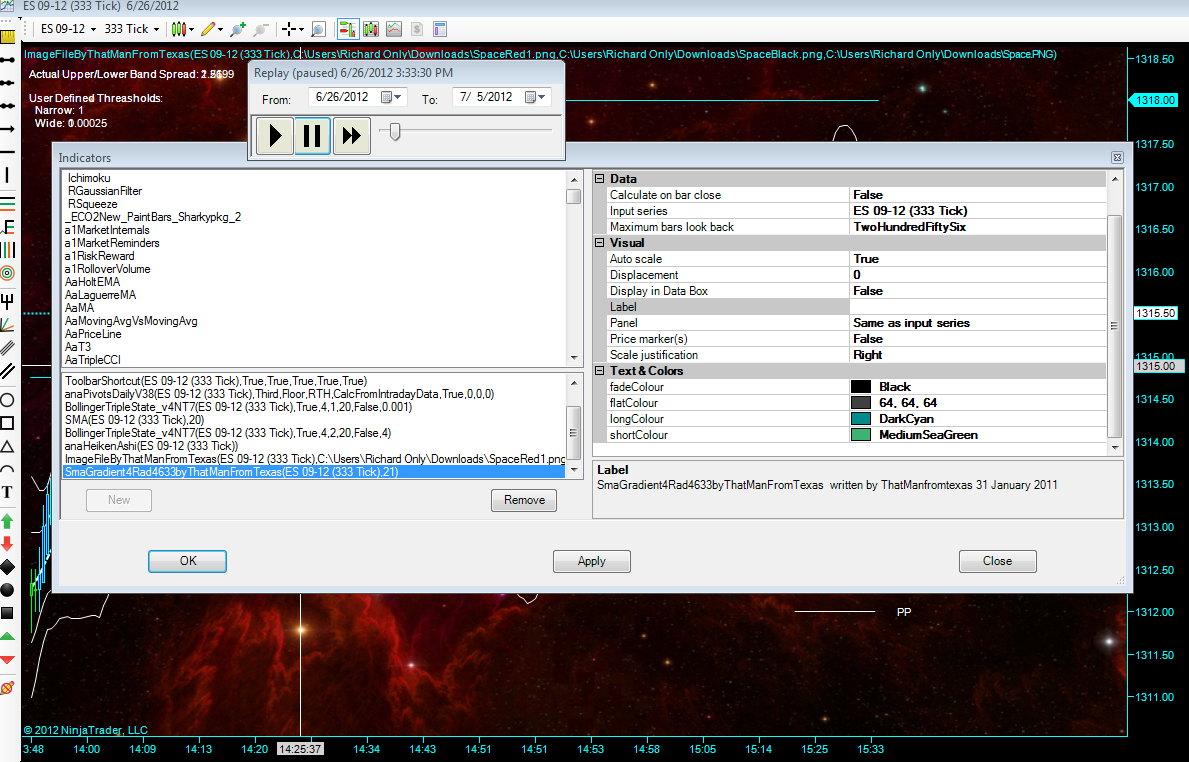1189x762 pixels.
Task: Select the ellipse drawing tool
Action: [8, 400]
